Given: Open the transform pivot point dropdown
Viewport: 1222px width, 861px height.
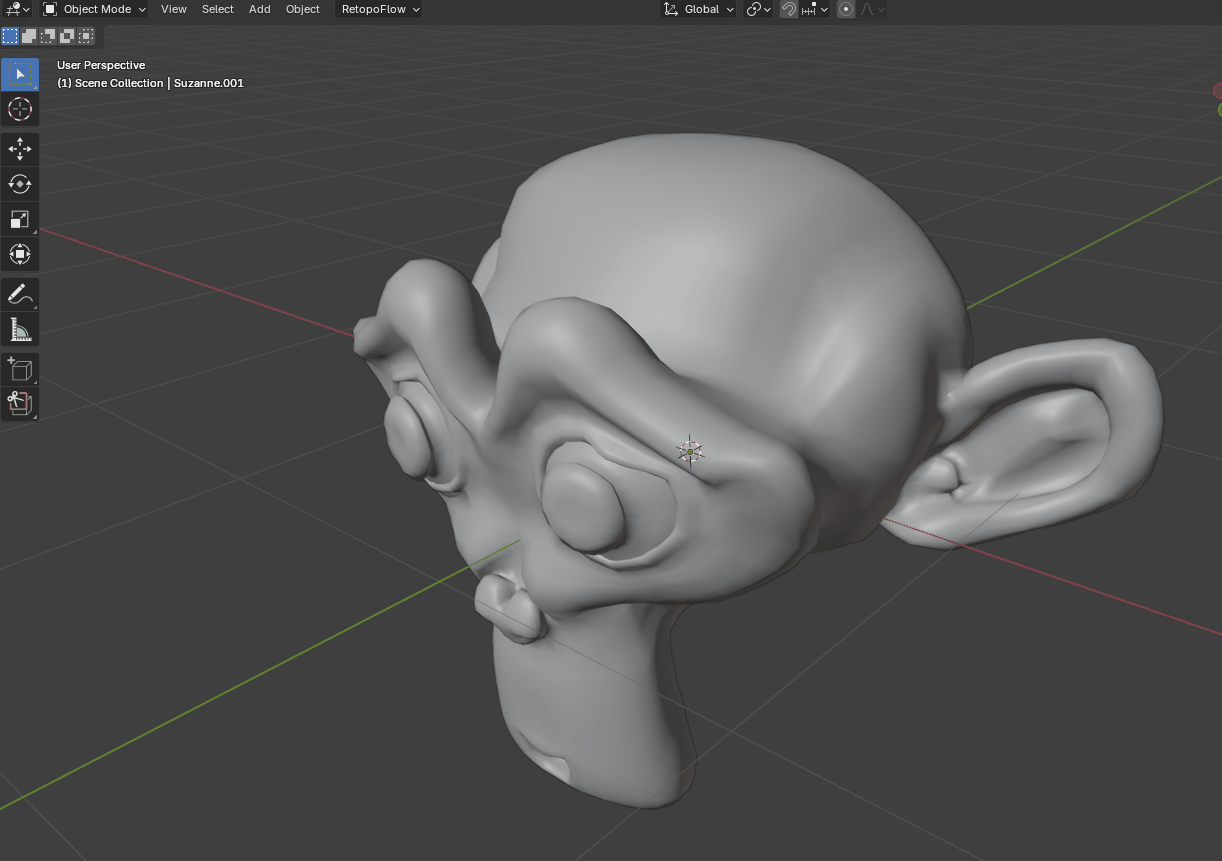Looking at the screenshot, I should 759,9.
